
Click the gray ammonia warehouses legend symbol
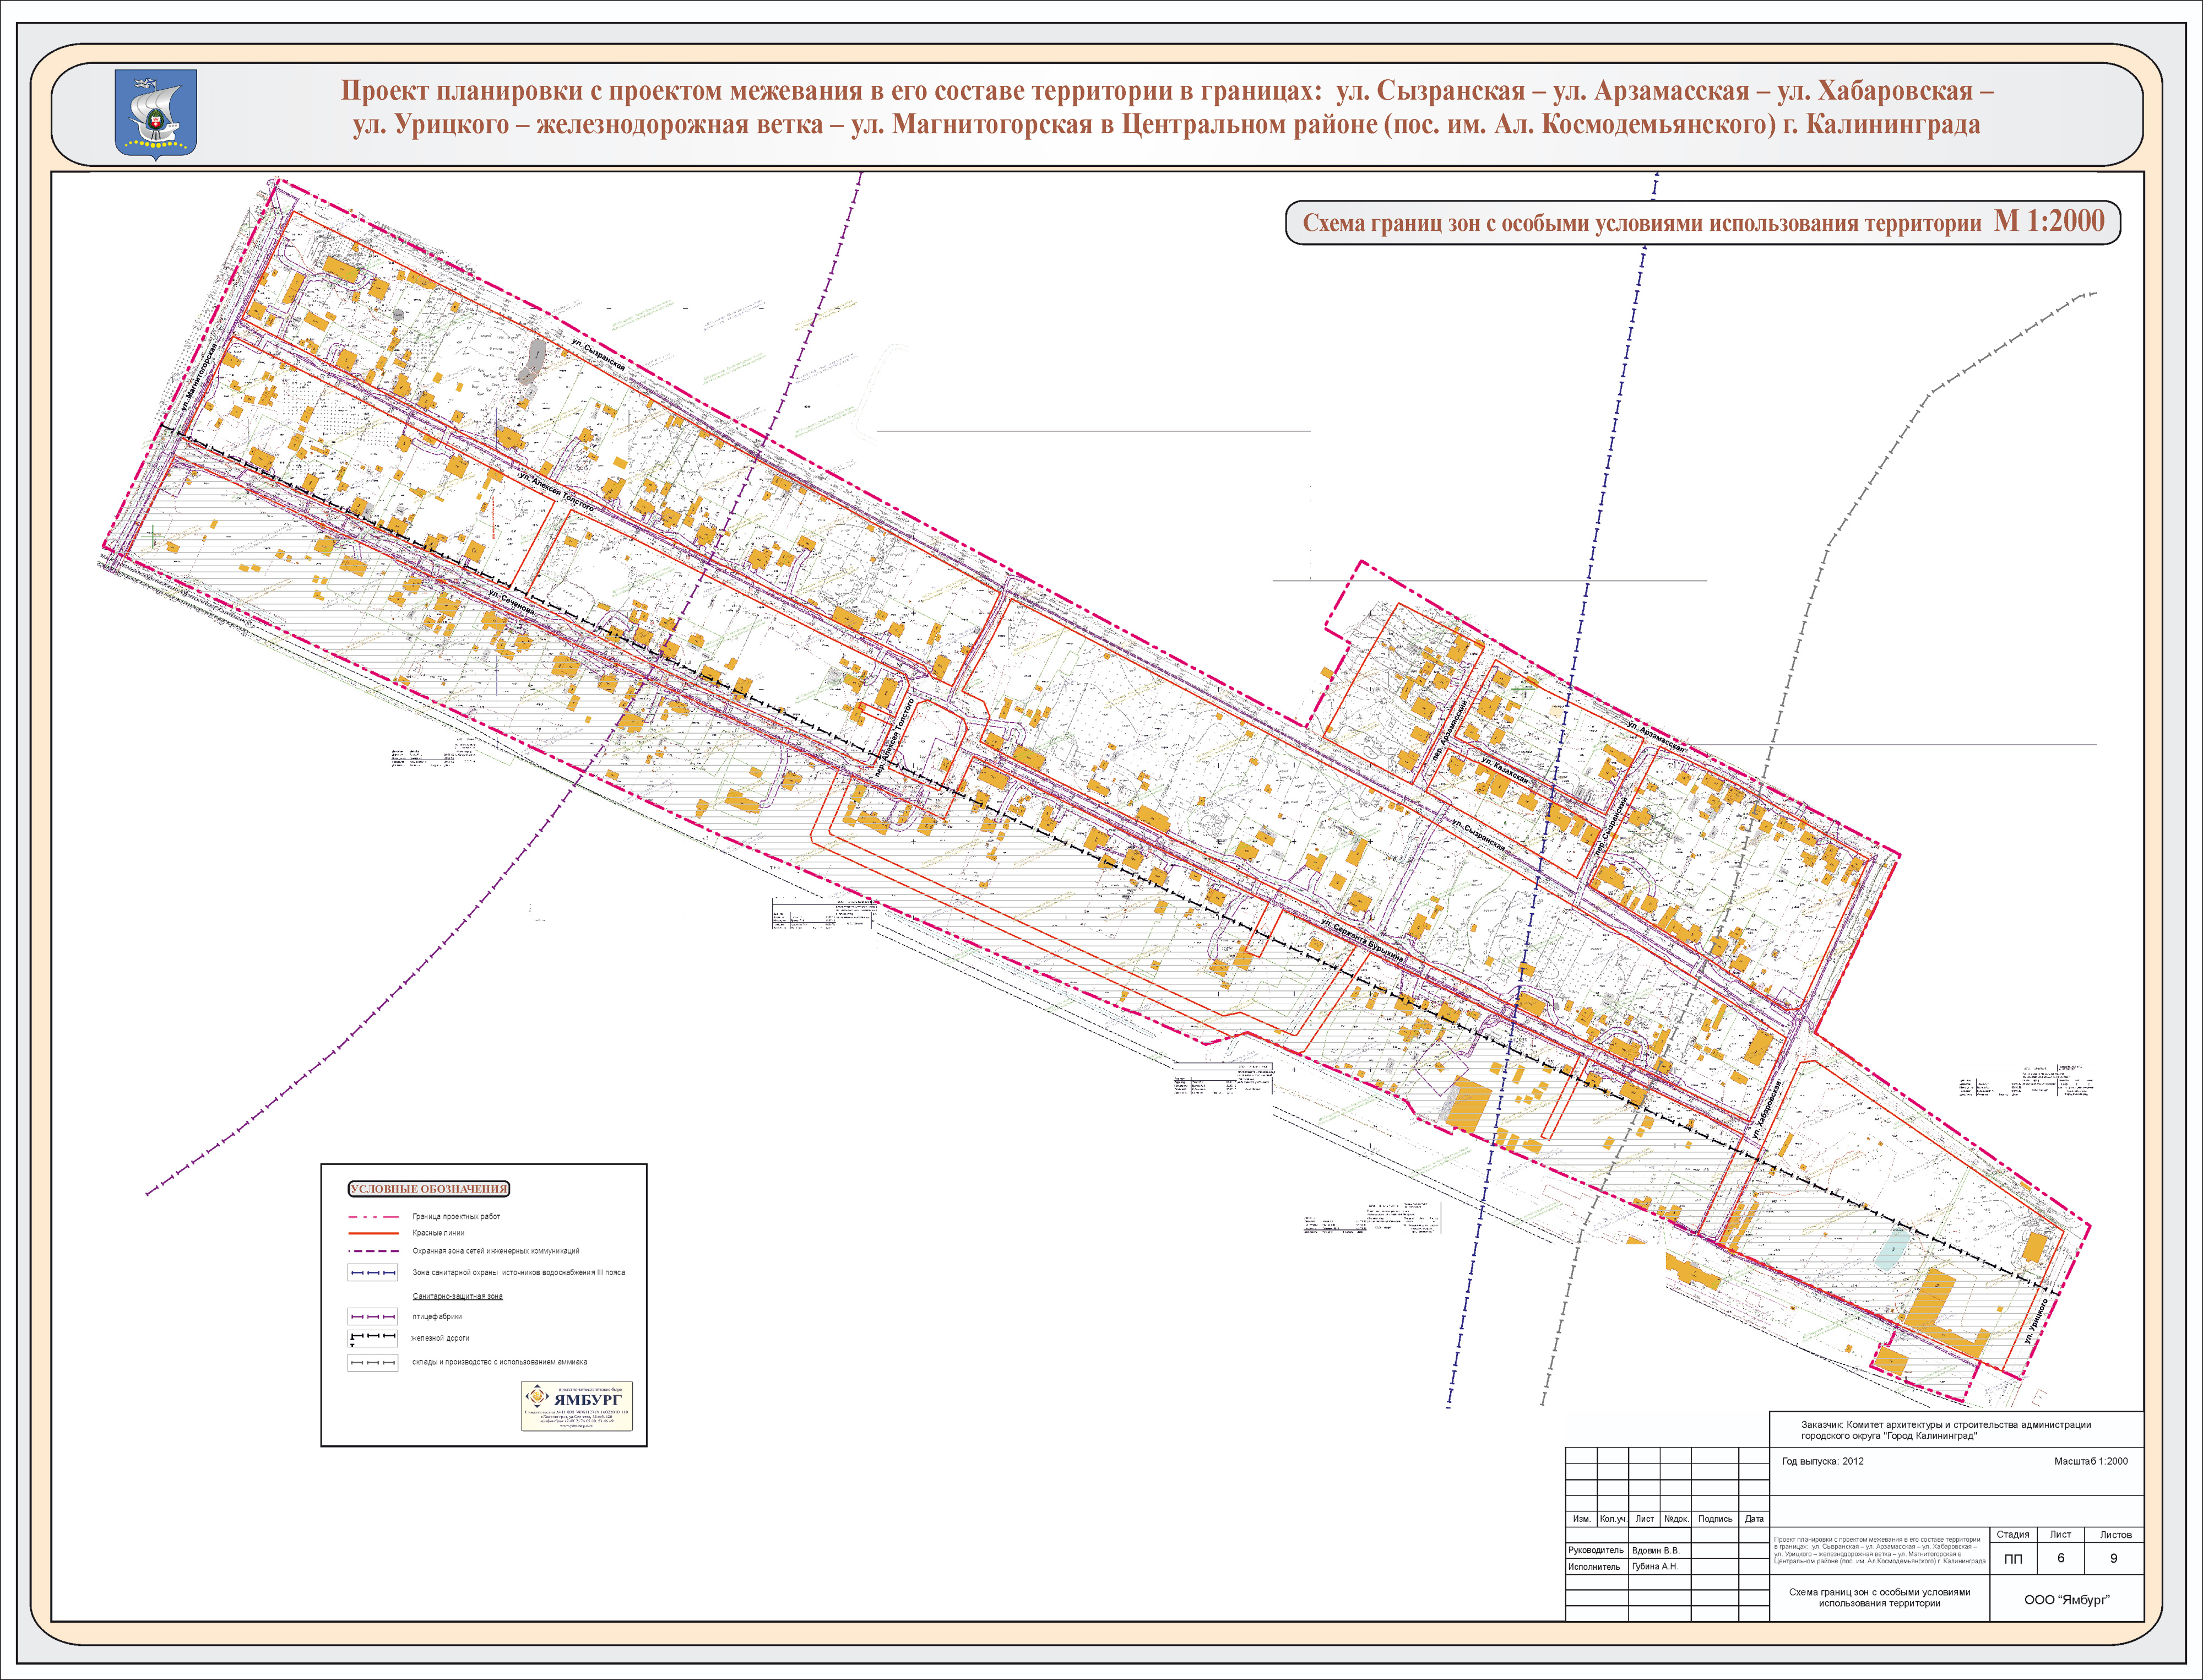pyautogui.click(x=372, y=1362)
